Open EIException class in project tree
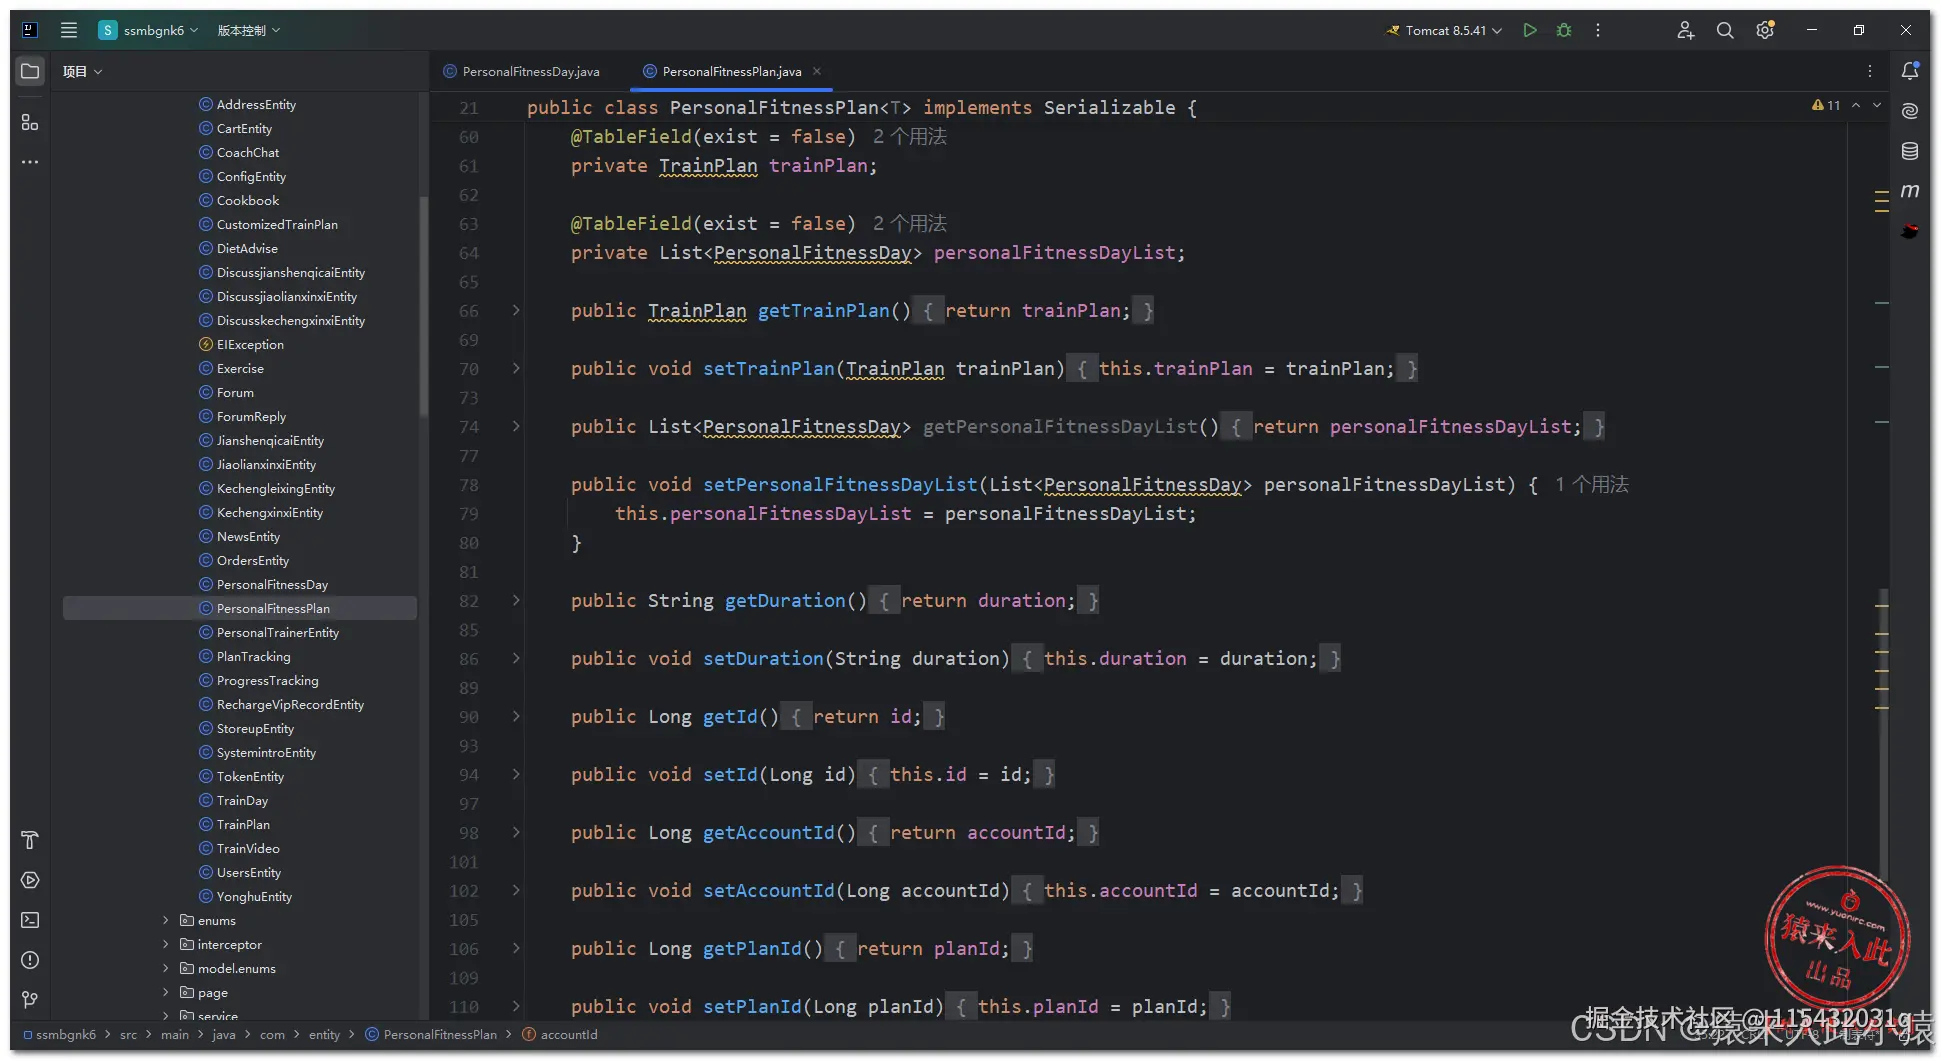 [x=250, y=344]
